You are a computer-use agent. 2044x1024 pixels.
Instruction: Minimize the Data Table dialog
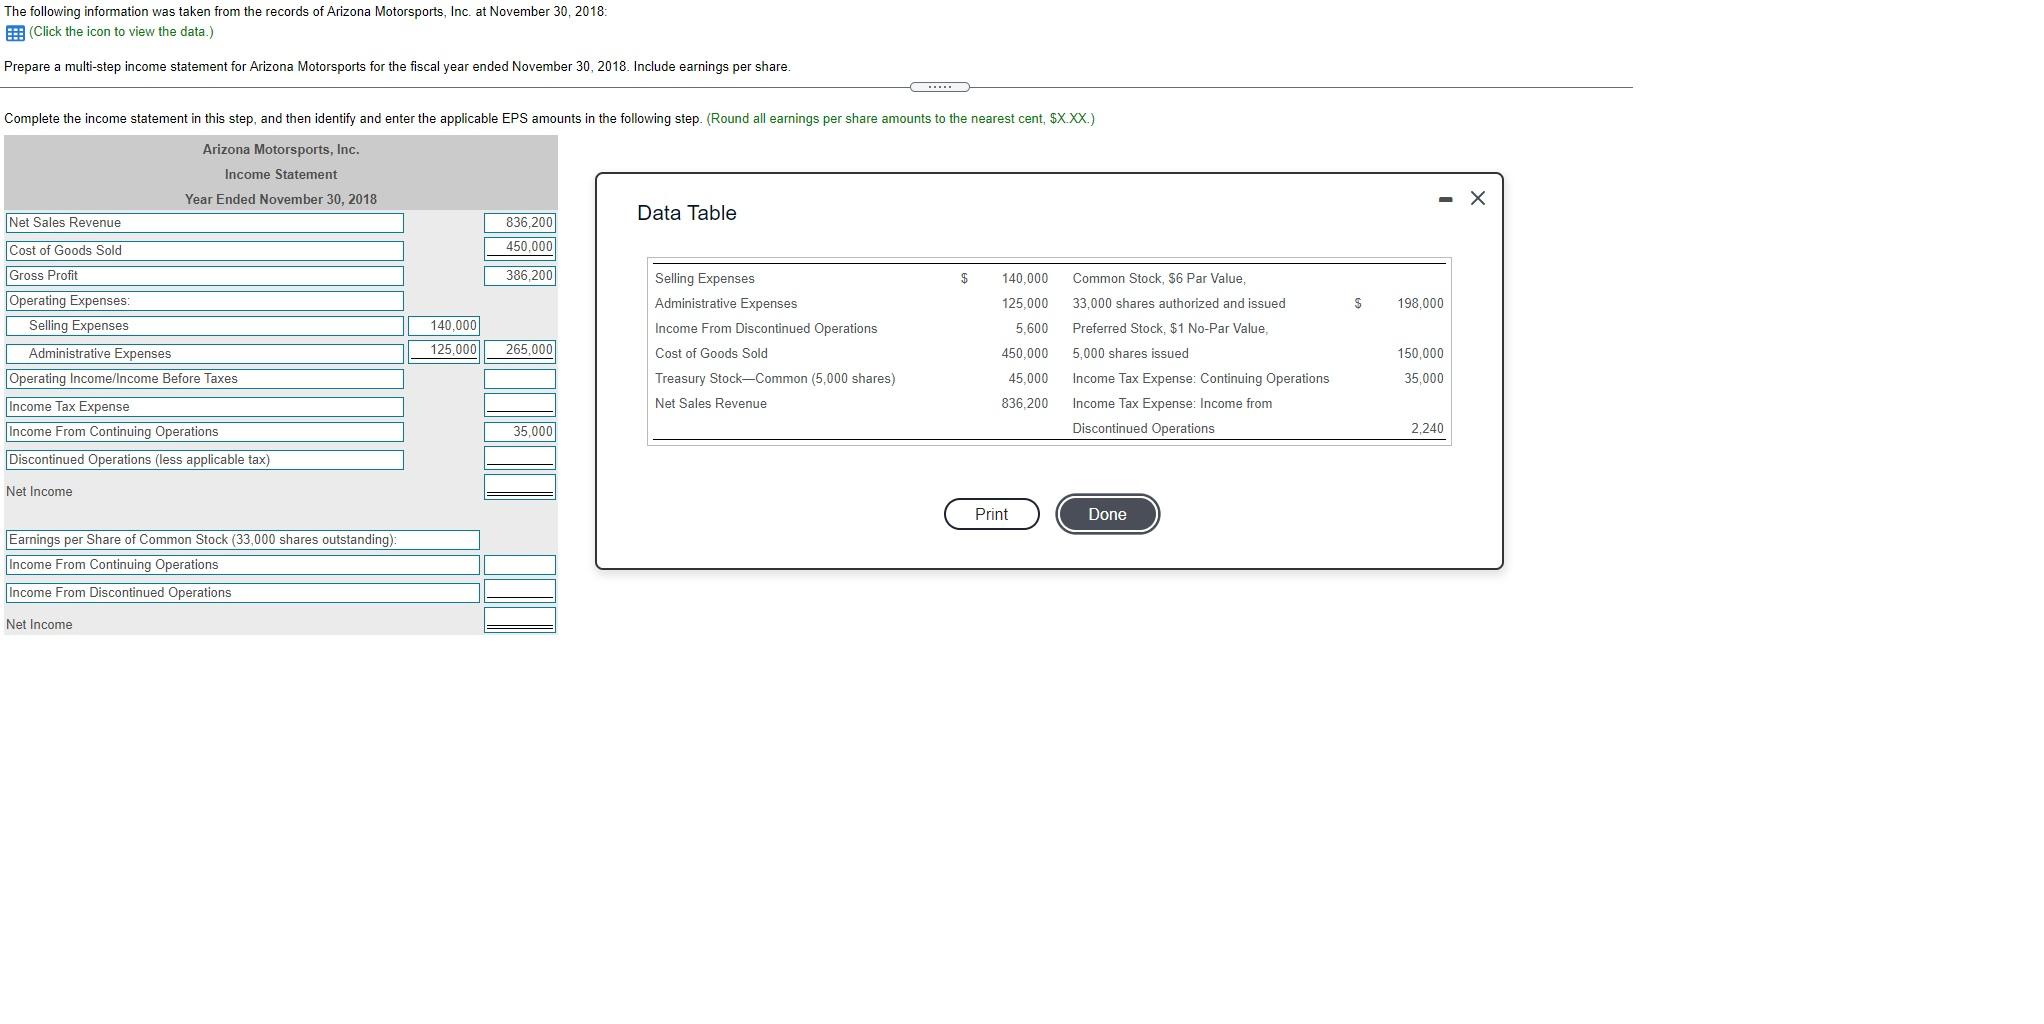tap(1445, 199)
